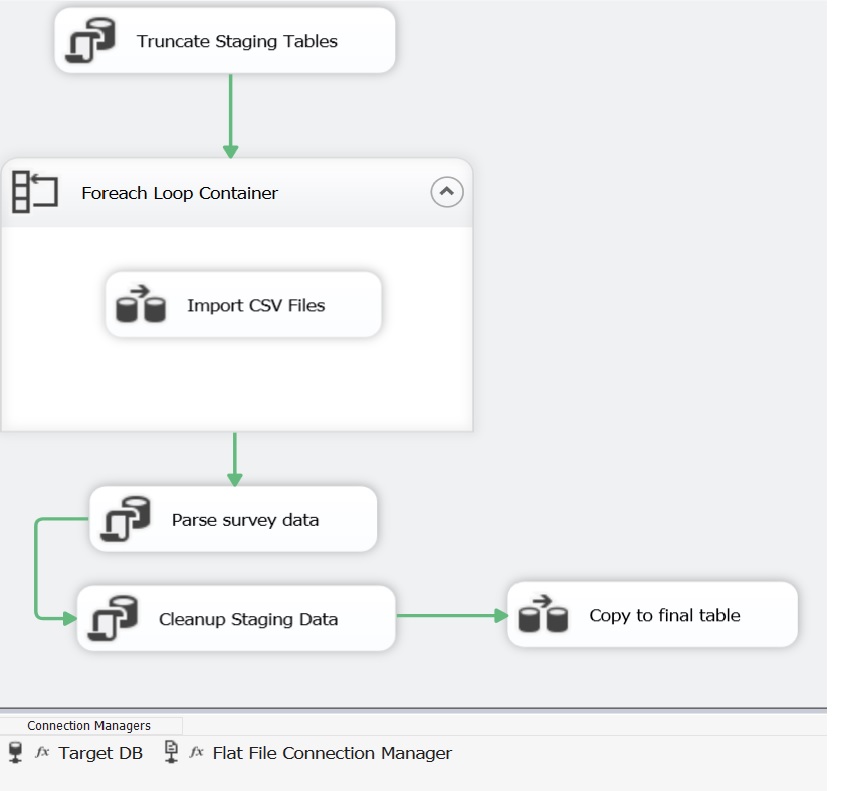Select the Flat File Connection Manager label
The height and width of the screenshot is (791, 854).
332,753
